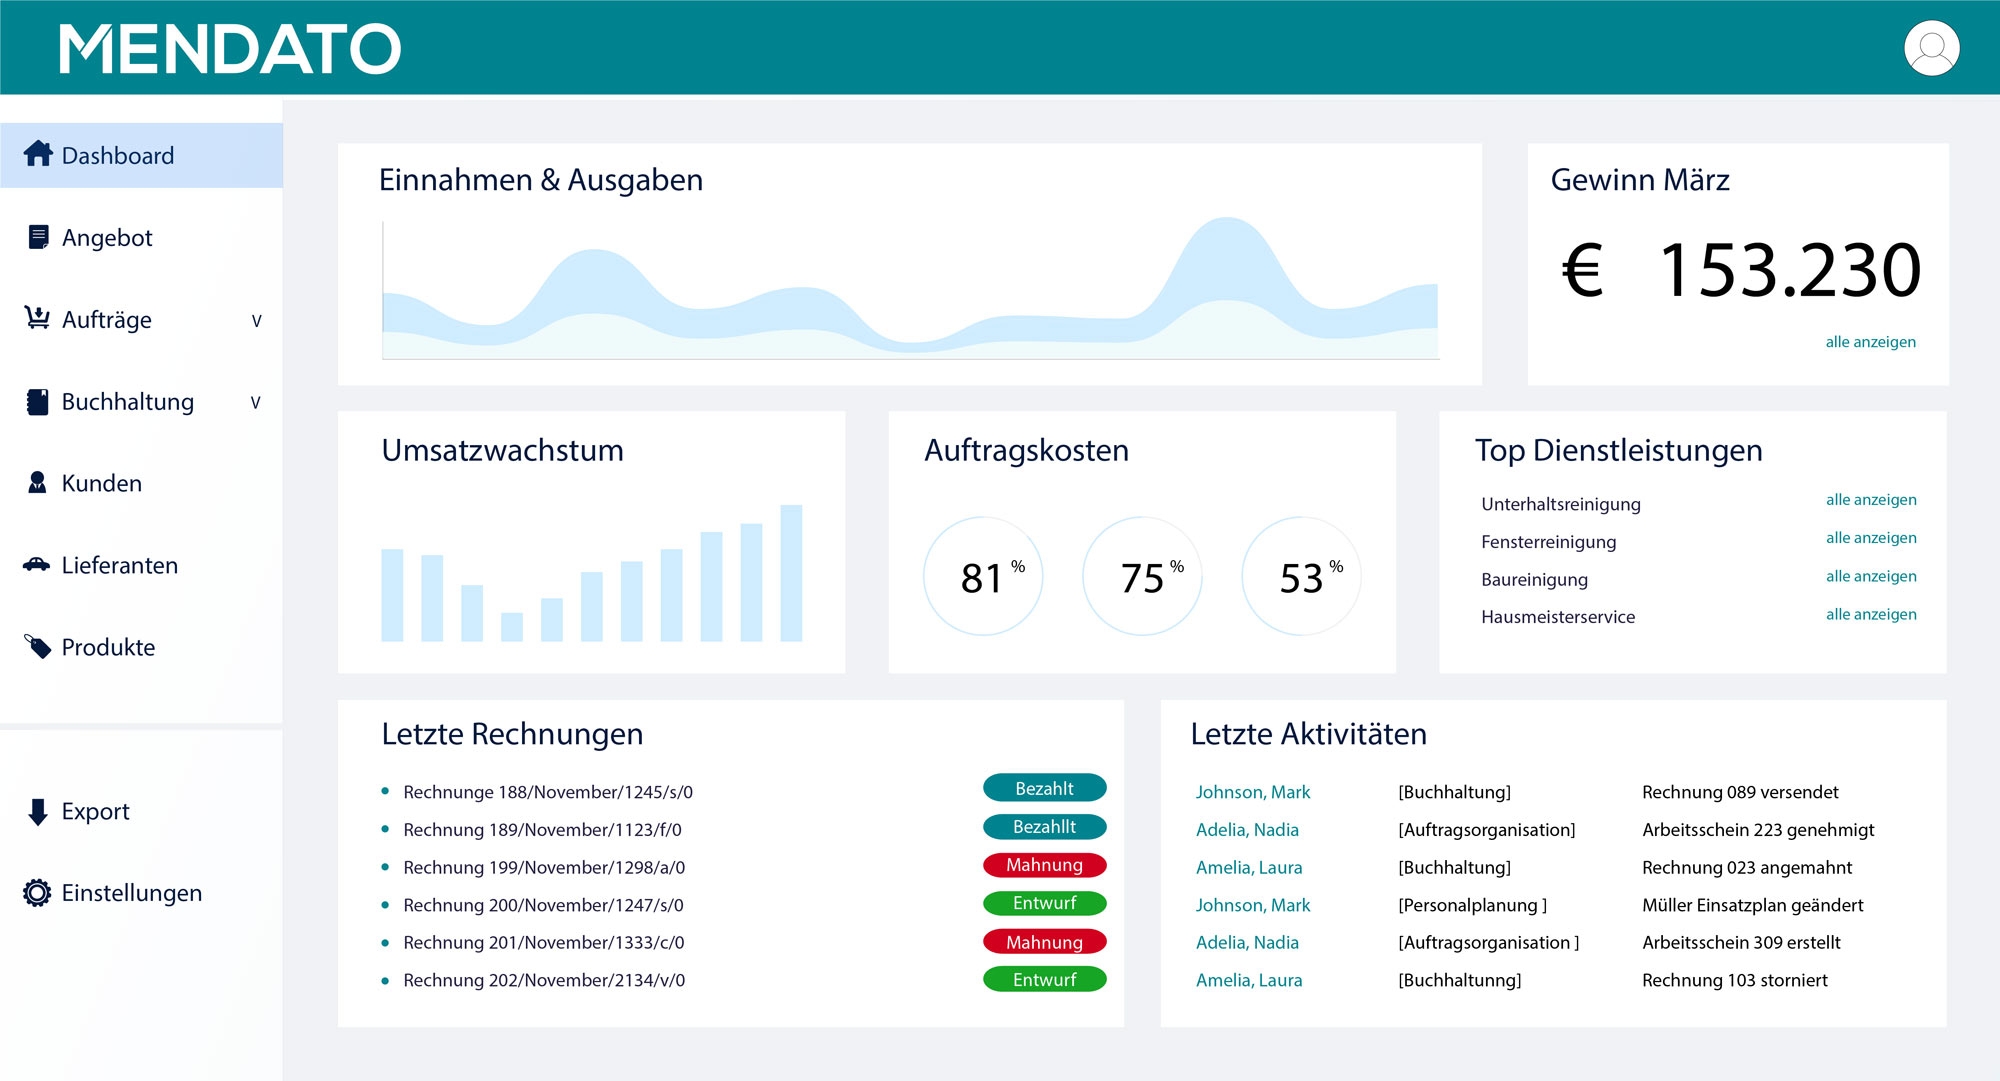Click the Kunden person icon
Screen dimensions: 2000x1081
tap(37, 483)
